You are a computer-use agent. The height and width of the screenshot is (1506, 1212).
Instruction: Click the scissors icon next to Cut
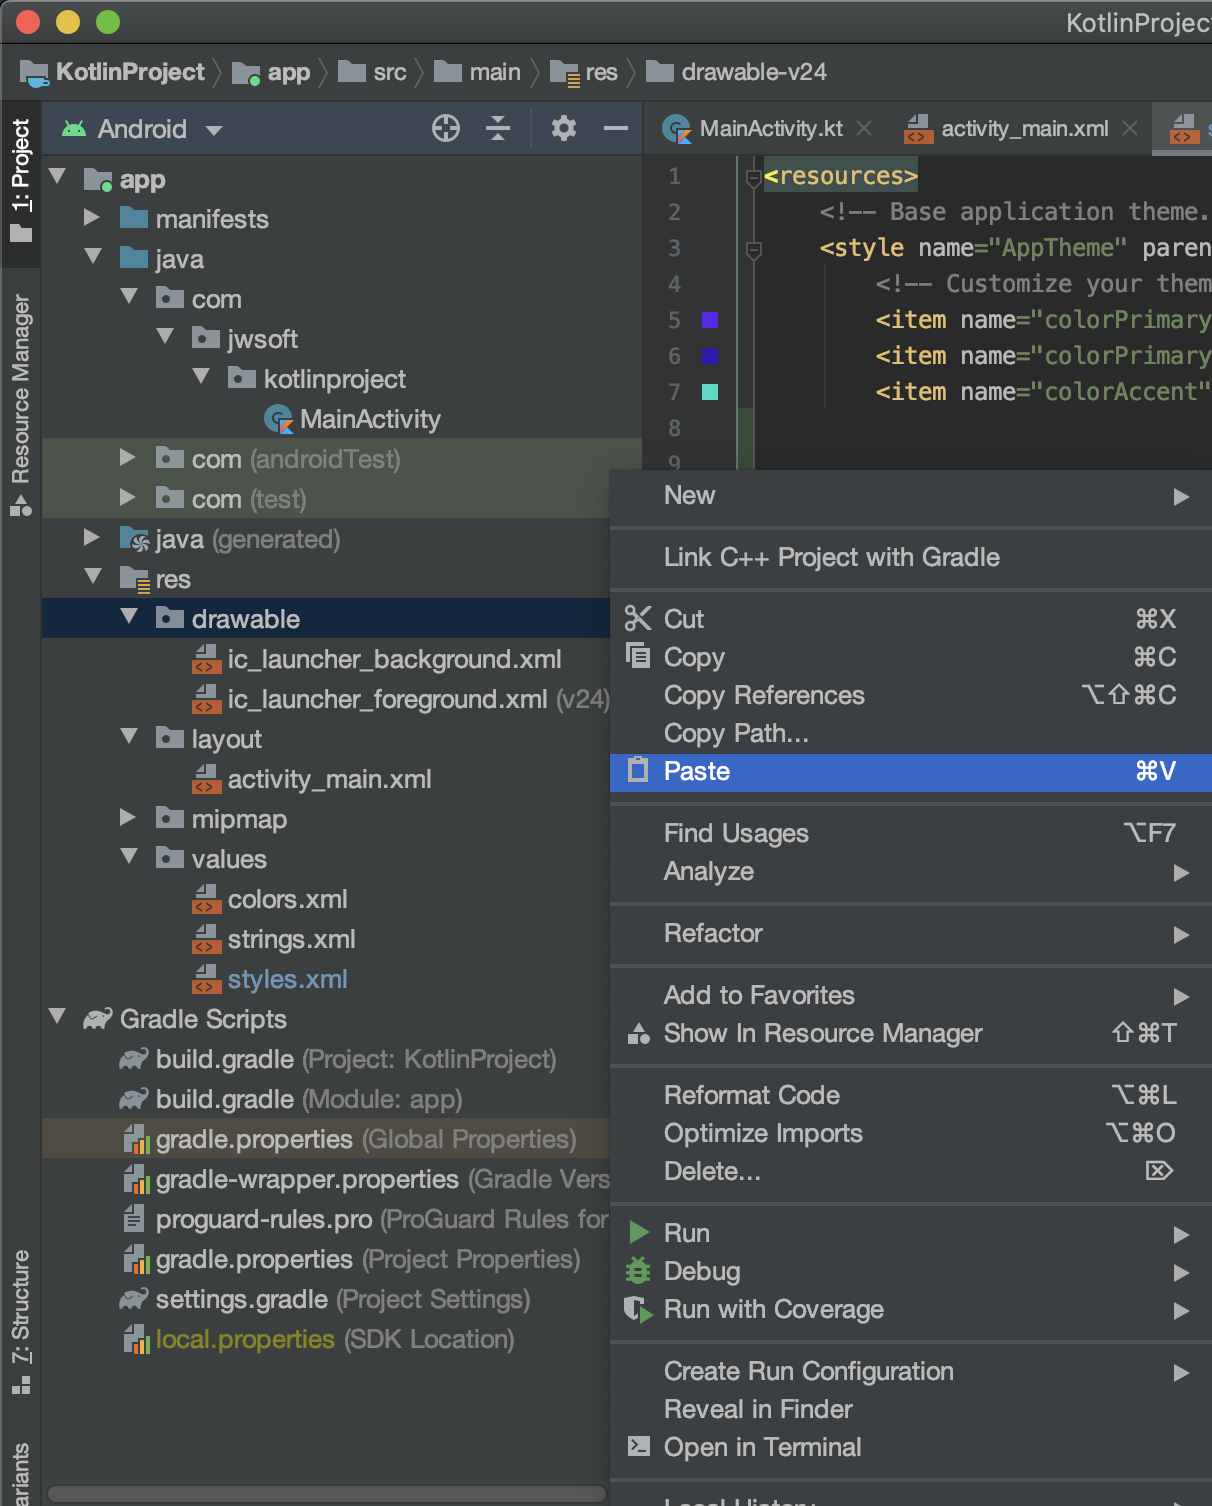pyautogui.click(x=638, y=618)
